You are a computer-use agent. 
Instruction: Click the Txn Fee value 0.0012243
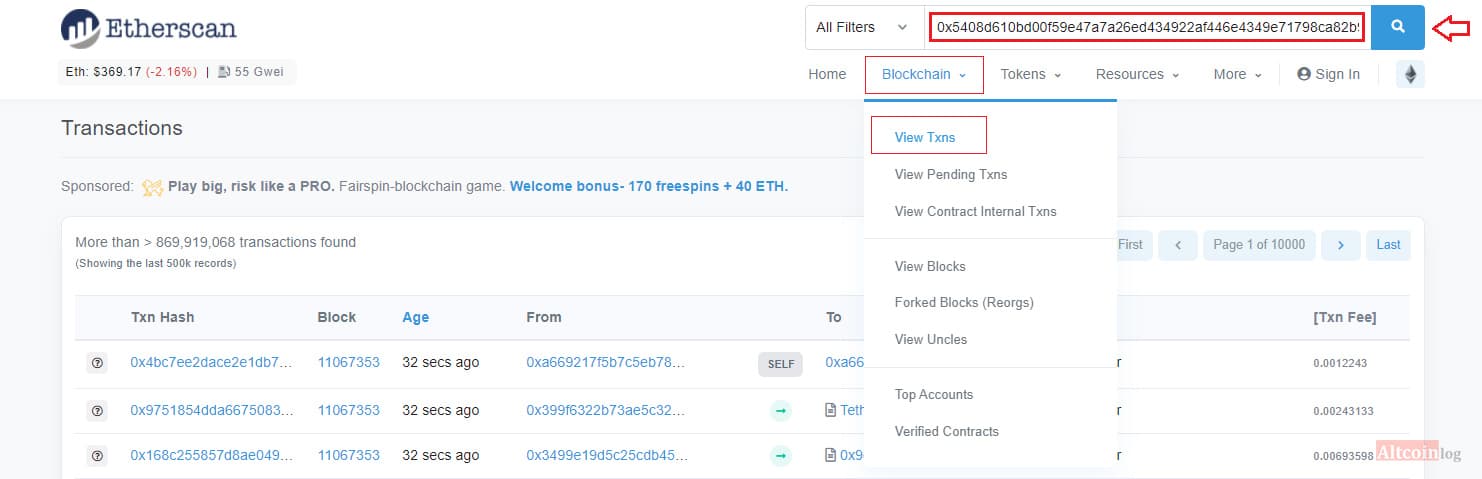(x=1340, y=364)
